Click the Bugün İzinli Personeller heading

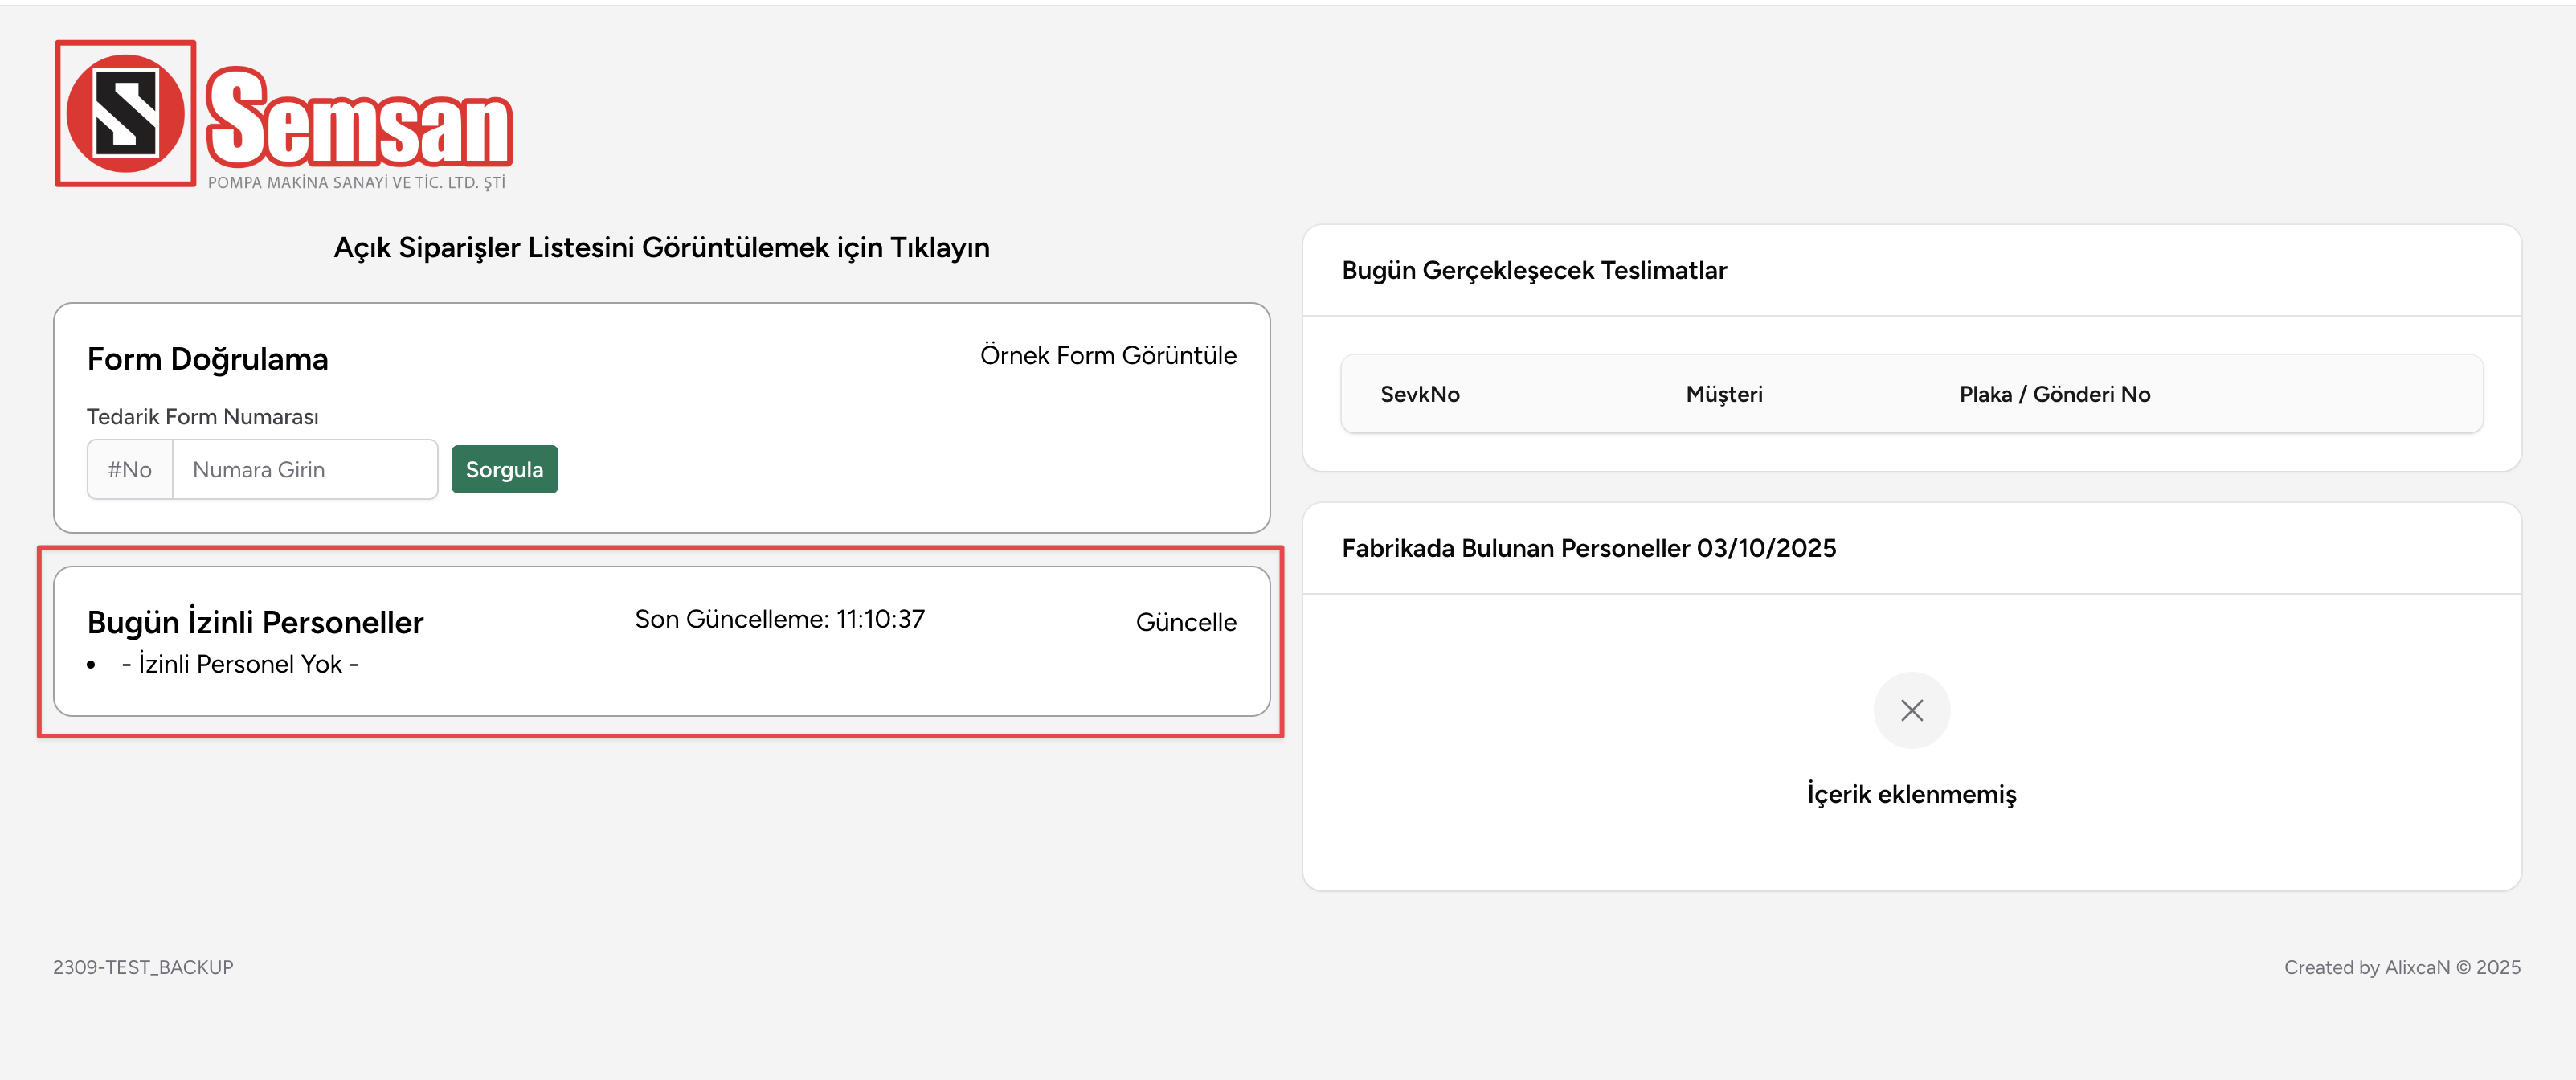(x=255, y=622)
